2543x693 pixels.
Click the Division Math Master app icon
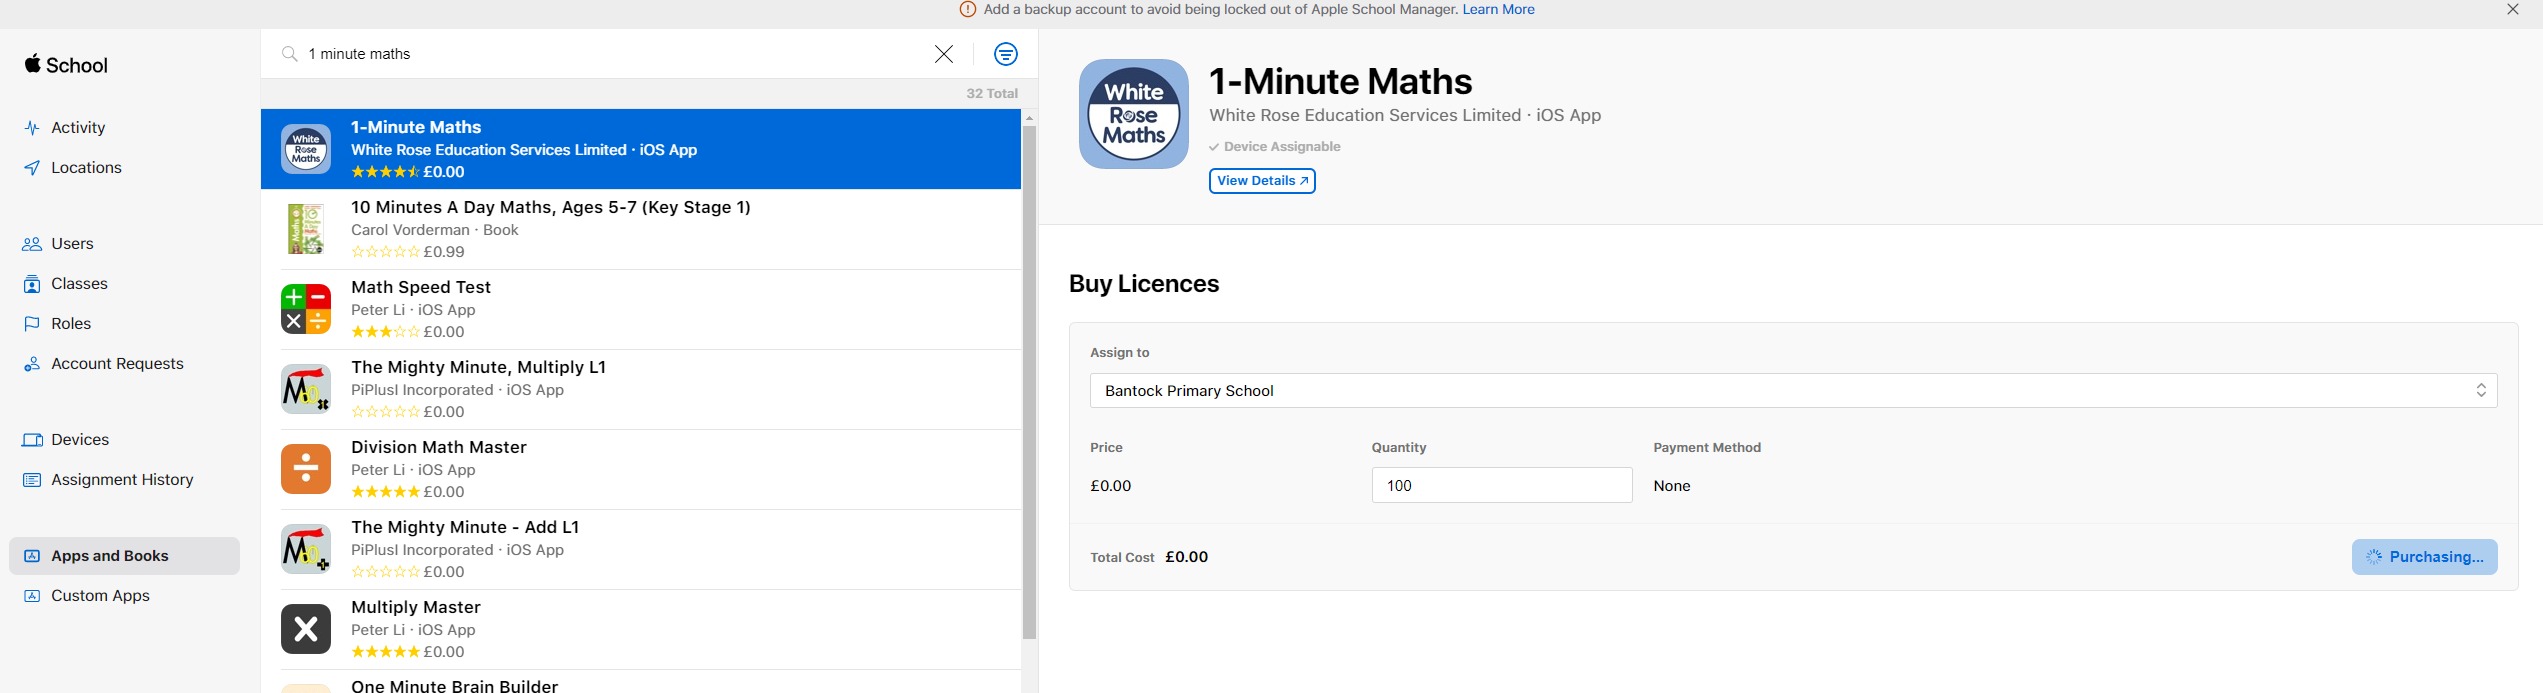tap(306, 469)
